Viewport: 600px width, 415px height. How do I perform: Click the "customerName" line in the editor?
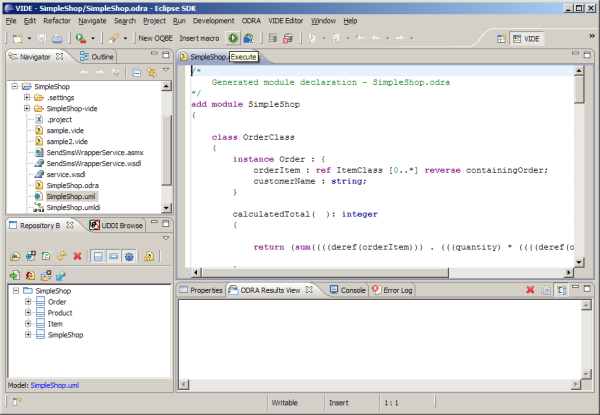click(x=310, y=181)
